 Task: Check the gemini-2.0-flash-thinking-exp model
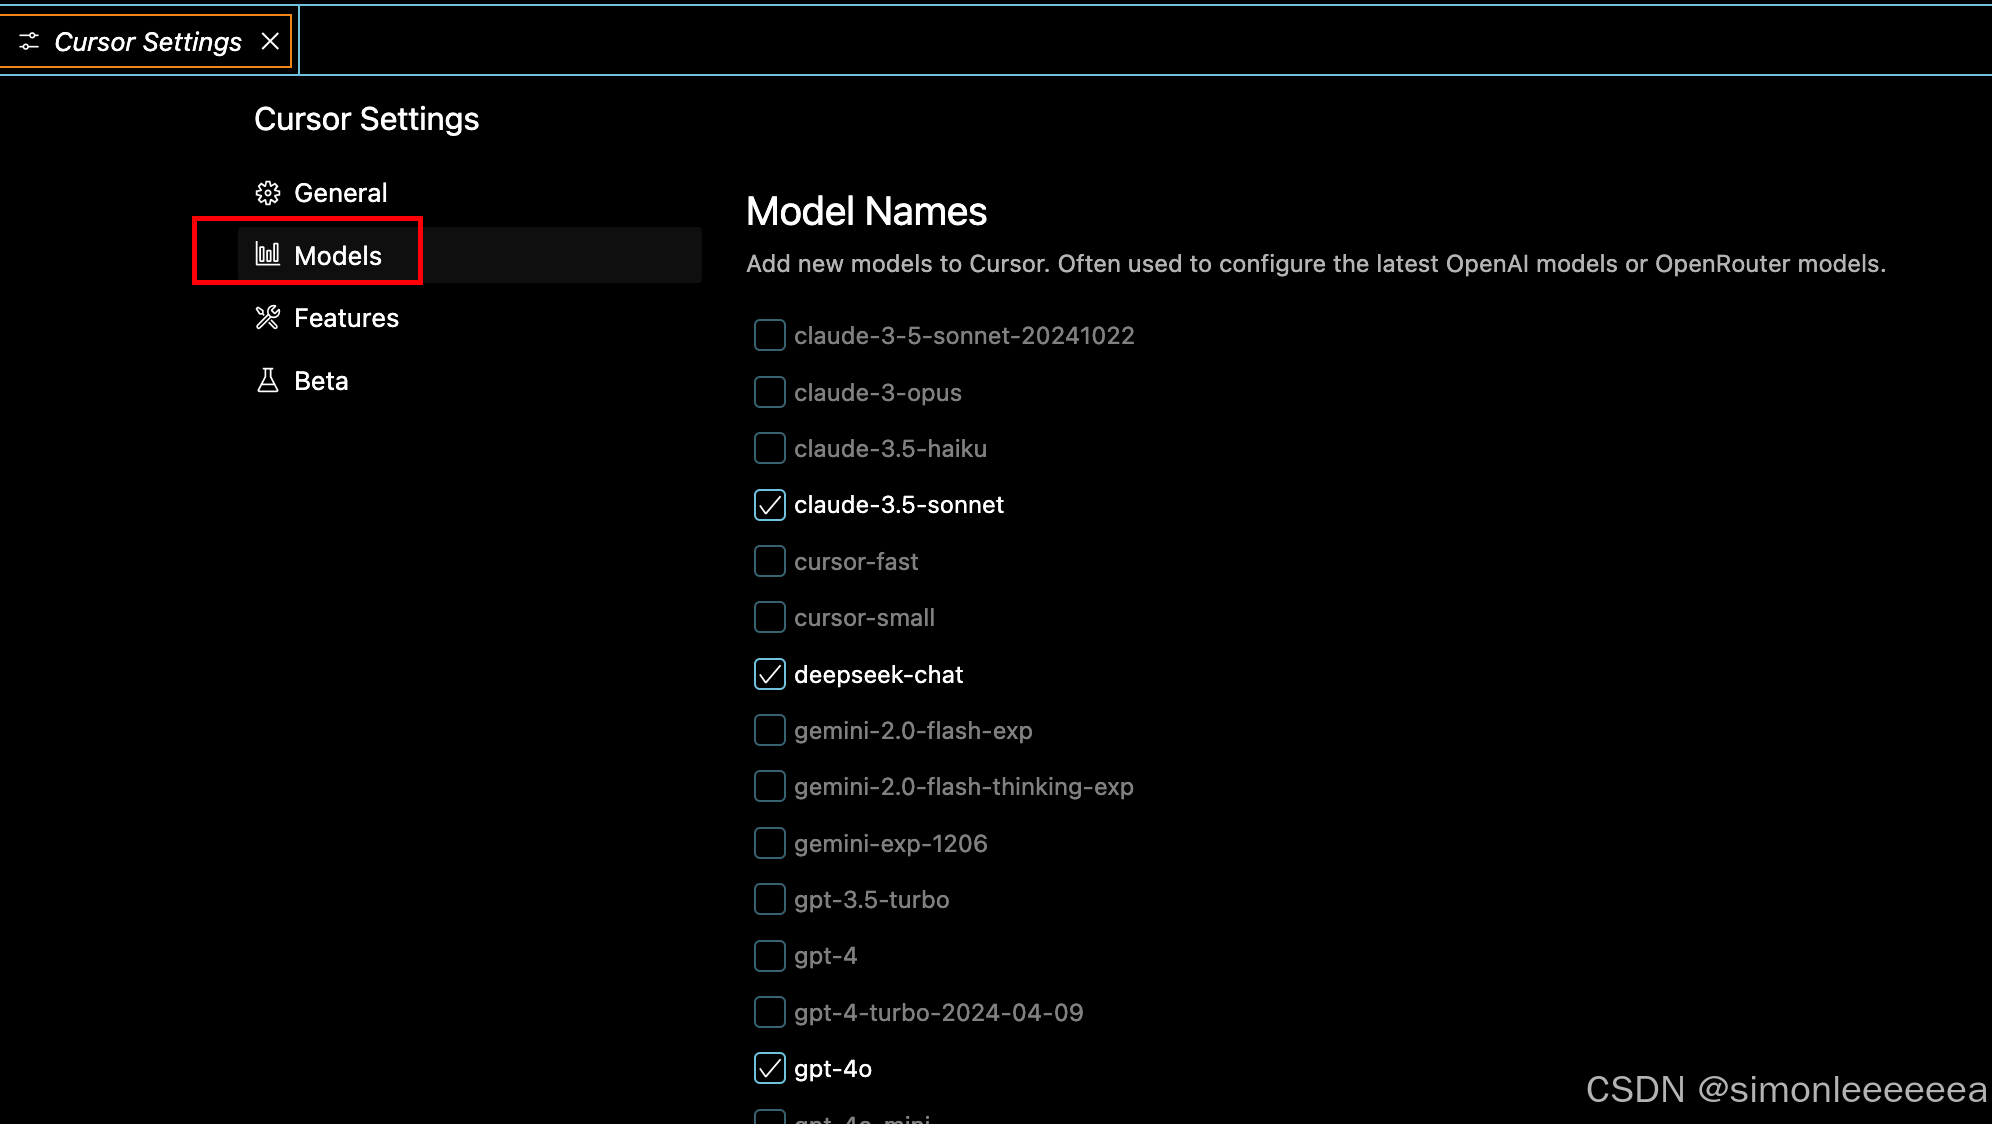(769, 787)
